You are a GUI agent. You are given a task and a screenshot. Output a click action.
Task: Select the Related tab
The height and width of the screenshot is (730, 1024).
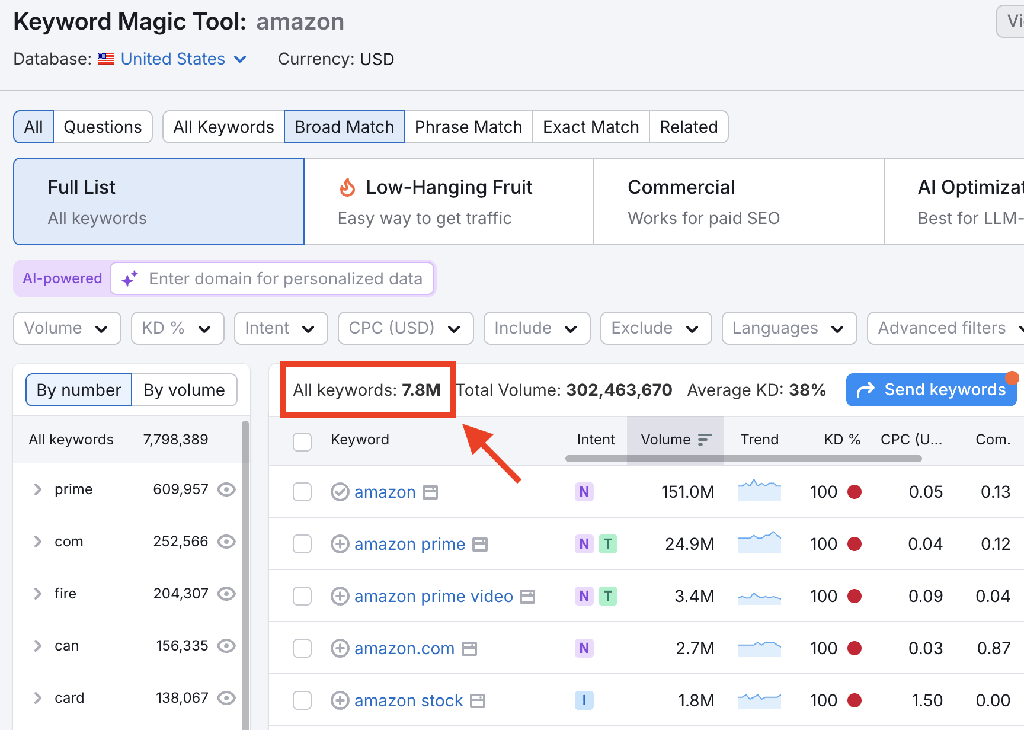[688, 127]
